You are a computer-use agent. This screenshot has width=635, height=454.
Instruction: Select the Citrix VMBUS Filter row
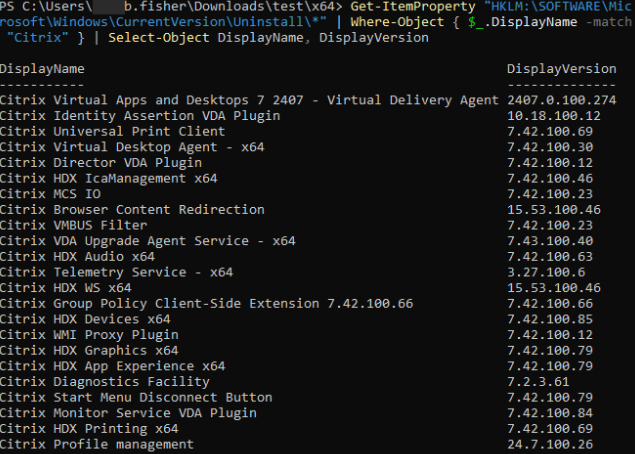[x=73, y=225]
